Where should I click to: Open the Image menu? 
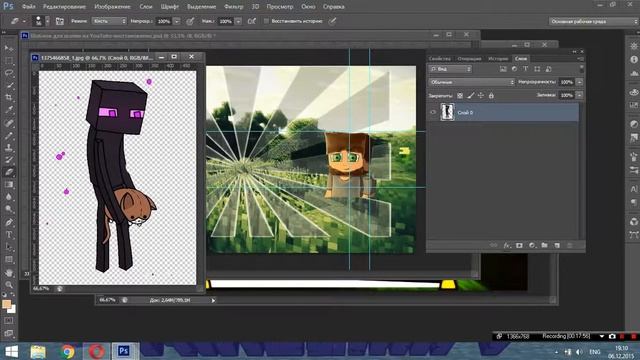(x=112, y=7)
